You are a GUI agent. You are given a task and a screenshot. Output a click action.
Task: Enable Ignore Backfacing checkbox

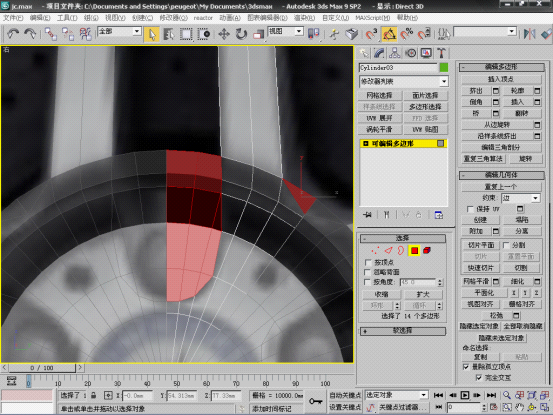pos(368,272)
